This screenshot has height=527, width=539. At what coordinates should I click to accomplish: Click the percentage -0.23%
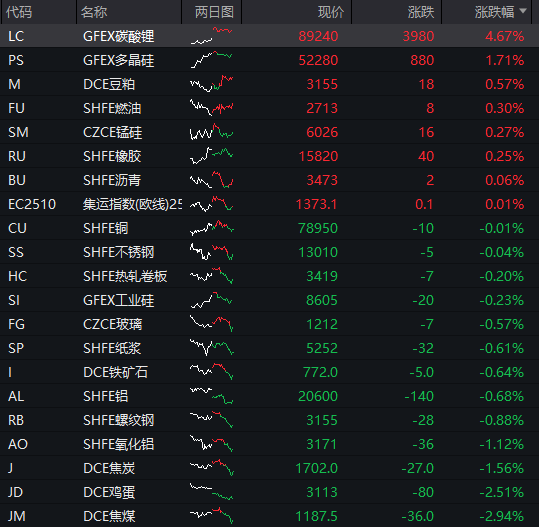click(x=502, y=300)
